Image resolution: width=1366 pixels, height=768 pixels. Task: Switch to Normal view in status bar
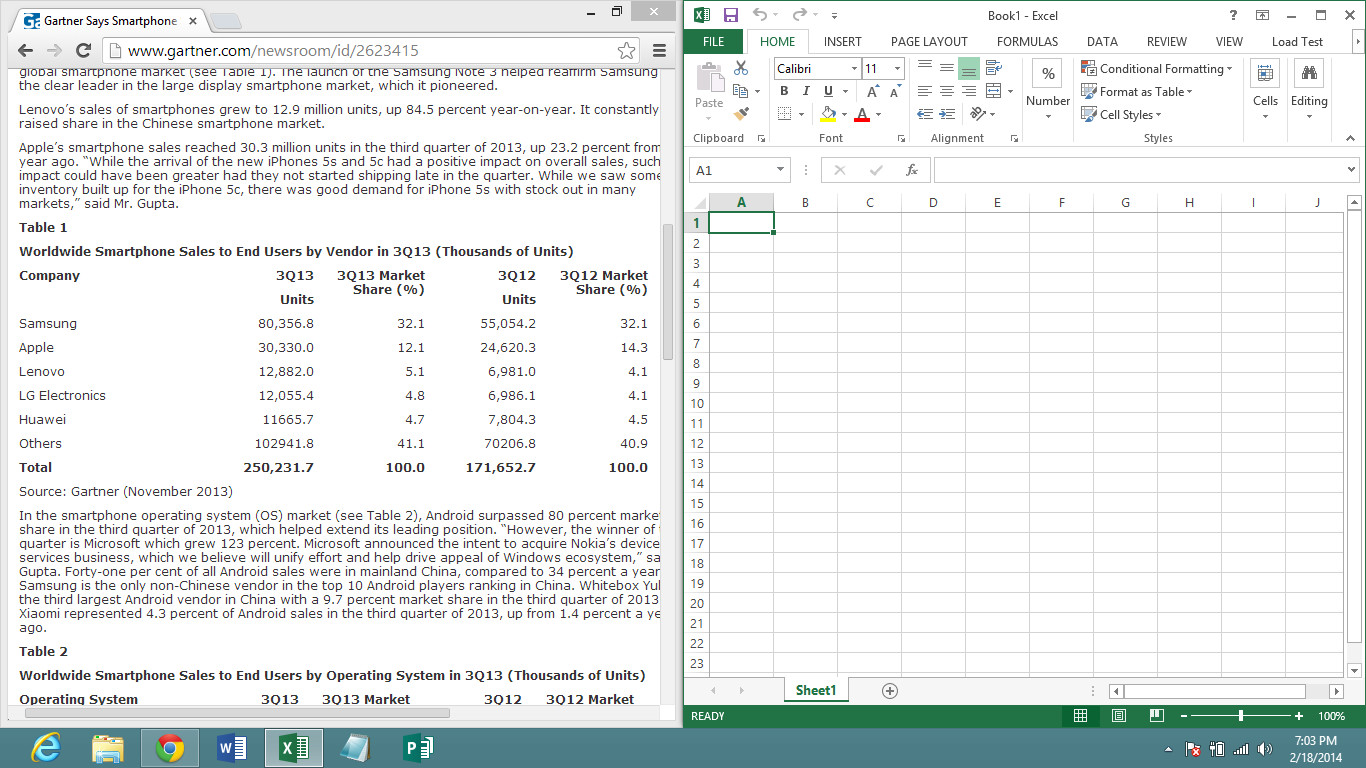coord(1080,716)
